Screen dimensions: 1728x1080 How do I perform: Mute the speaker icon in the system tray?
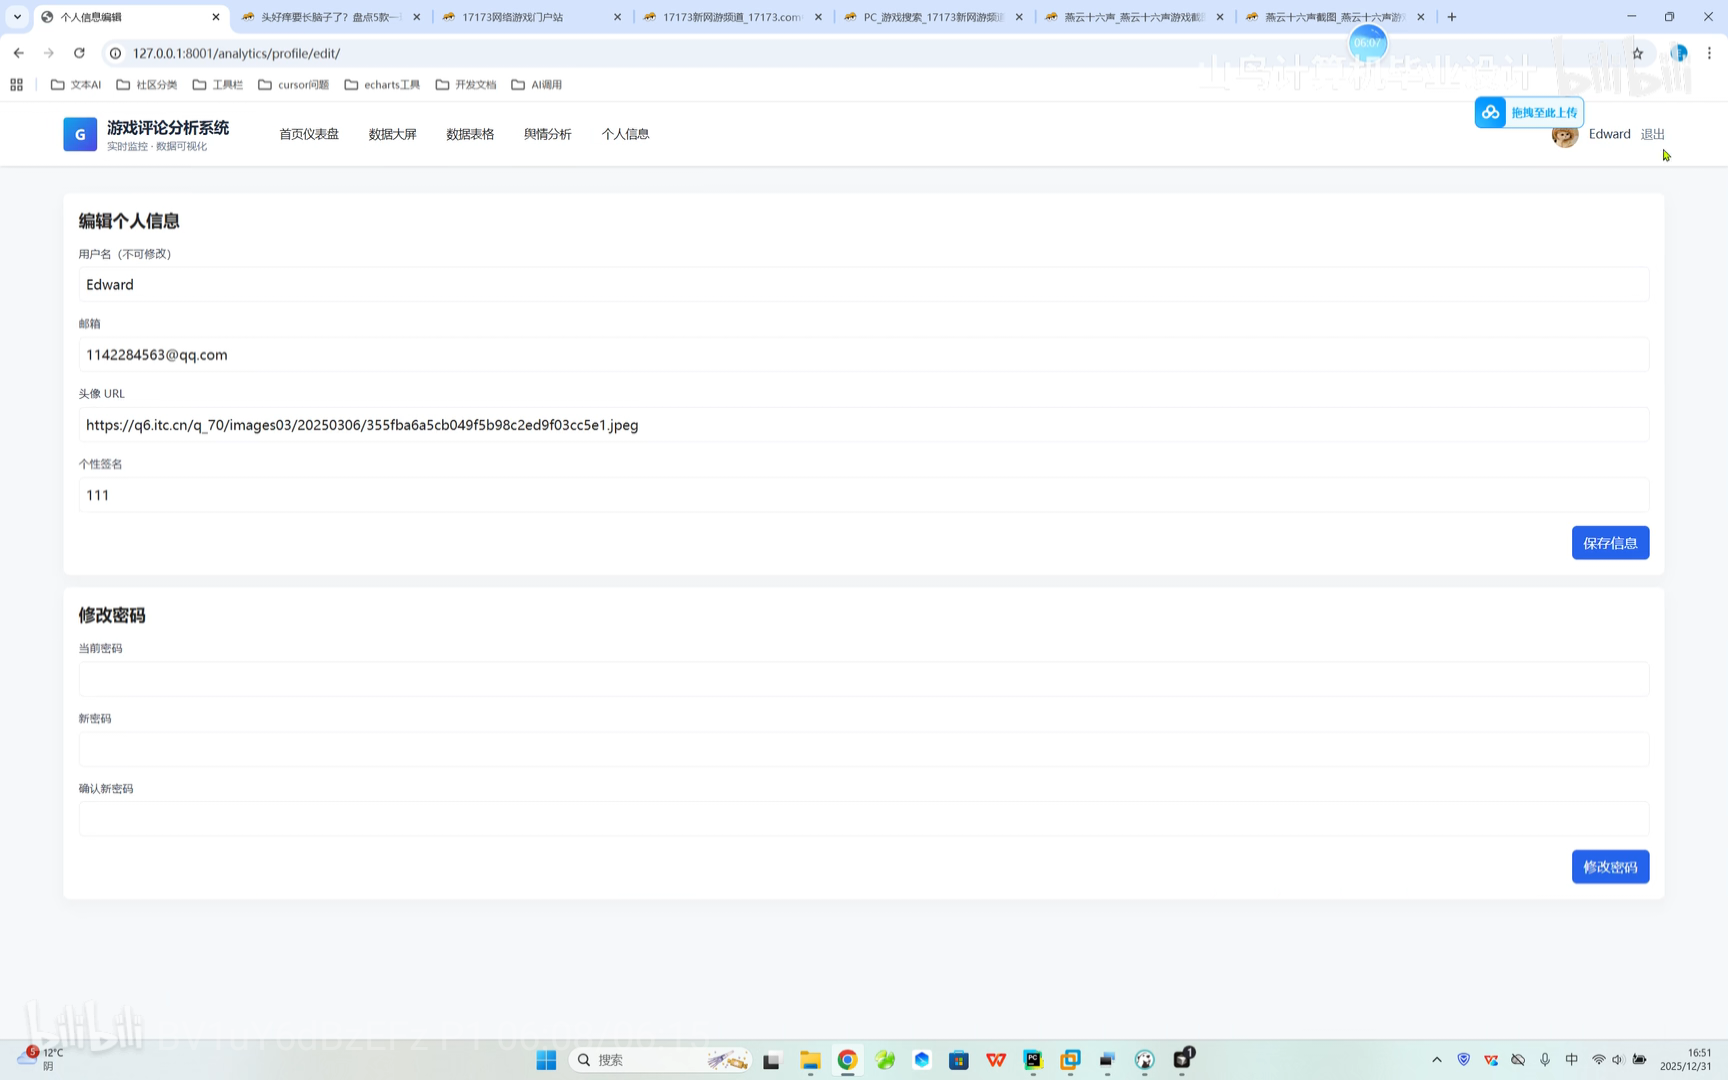pyautogui.click(x=1620, y=1059)
